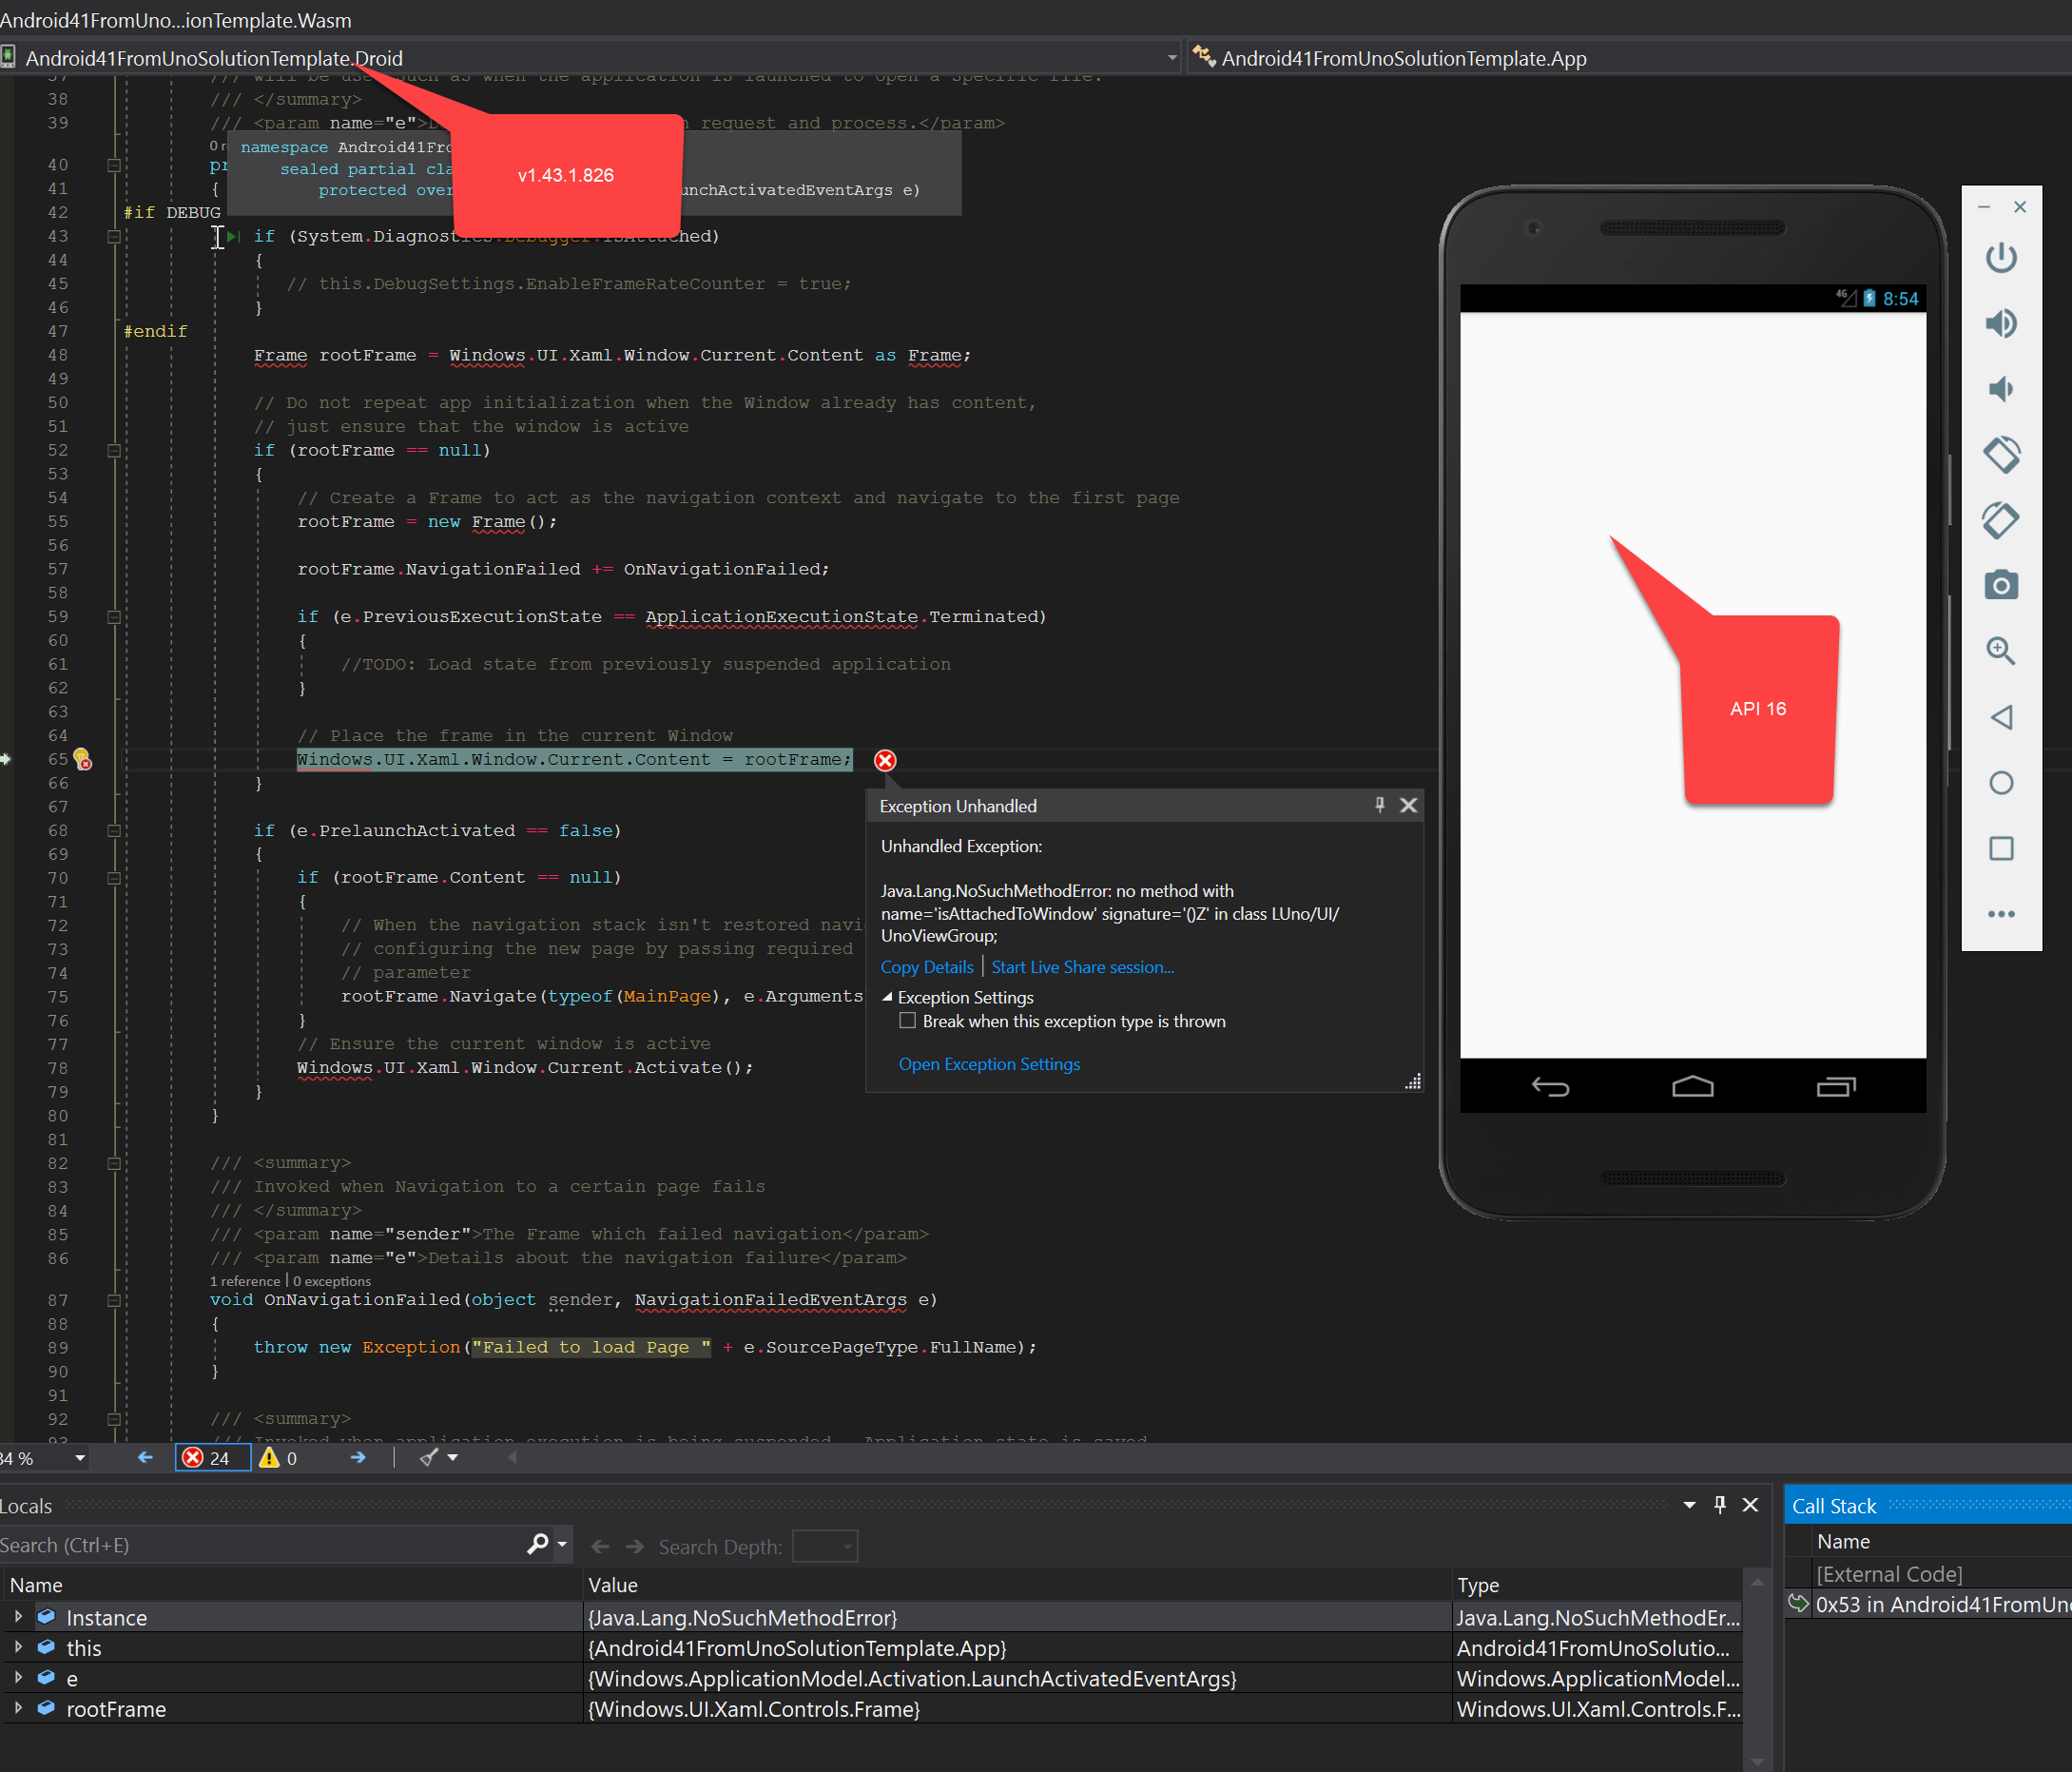The width and height of the screenshot is (2072, 1772).
Task: Pin the Exception Unhandled popup
Action: click(1380, 805)
